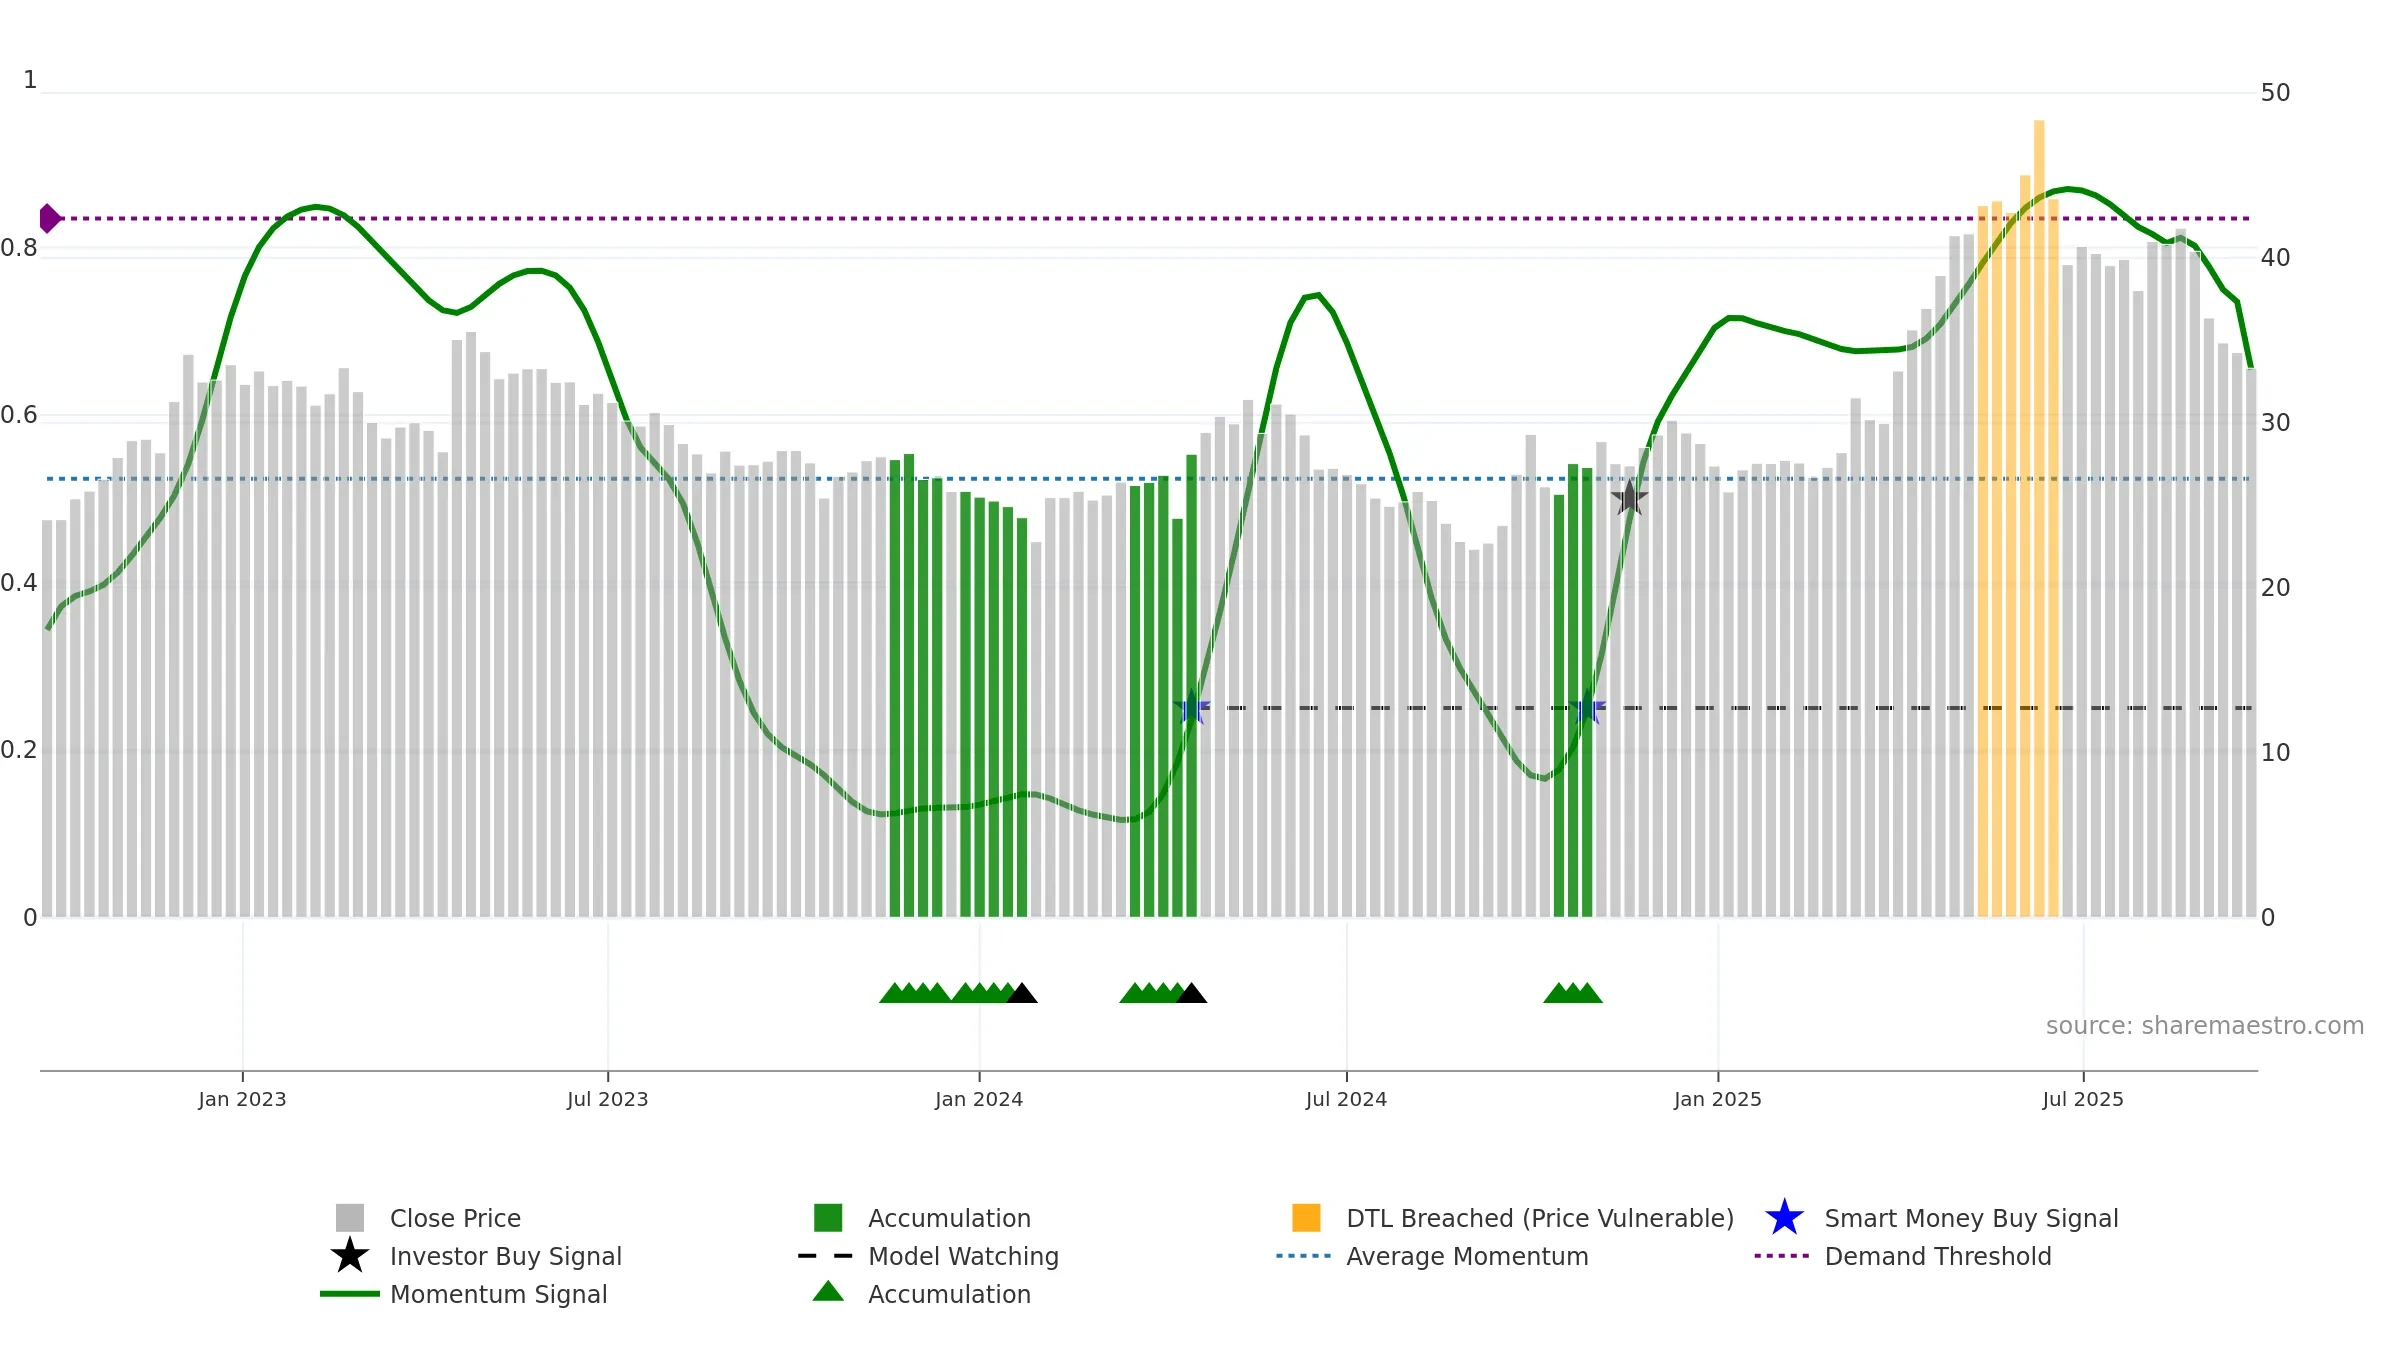Screen dimensions: 2400x1350
Task: Click the purple diamond Demand Threshold marker
Action: (50, 218)
